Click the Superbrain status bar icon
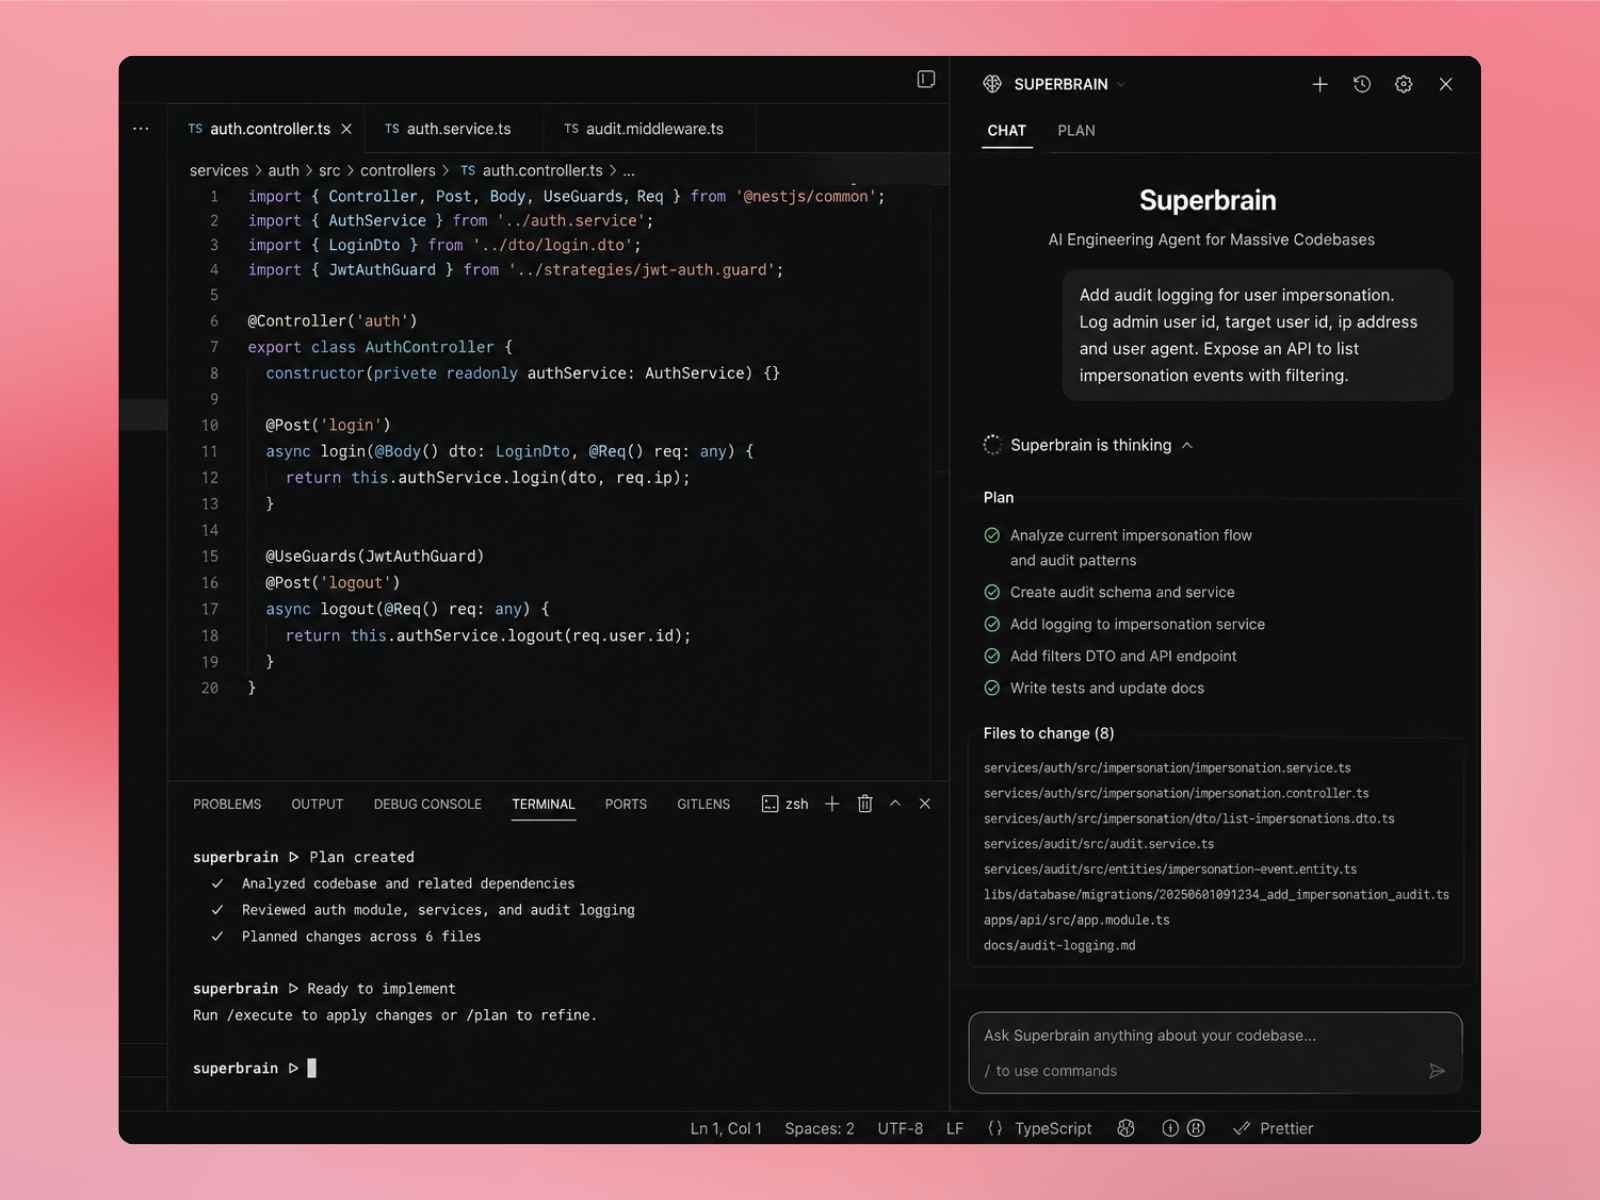The height and width of the screenshot is (1200, 1600). (1126, 1128)
